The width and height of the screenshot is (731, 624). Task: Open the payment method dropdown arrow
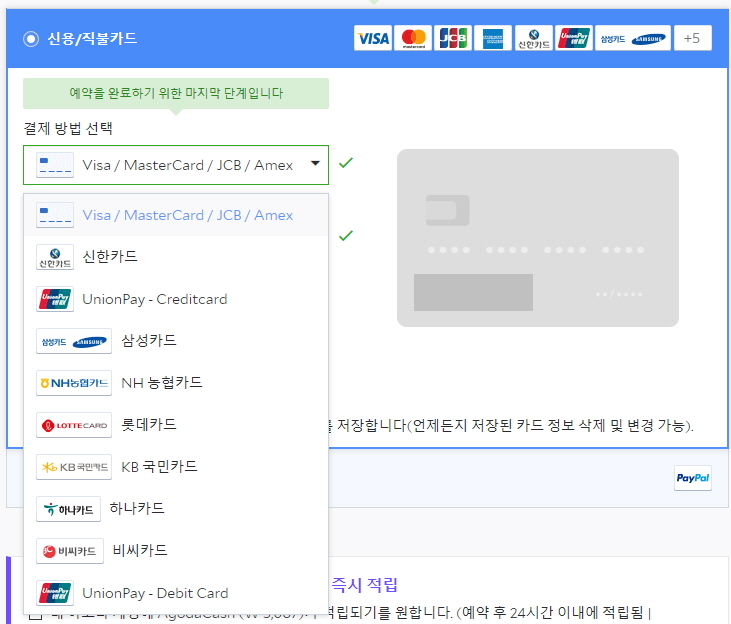tap(315, 163)
